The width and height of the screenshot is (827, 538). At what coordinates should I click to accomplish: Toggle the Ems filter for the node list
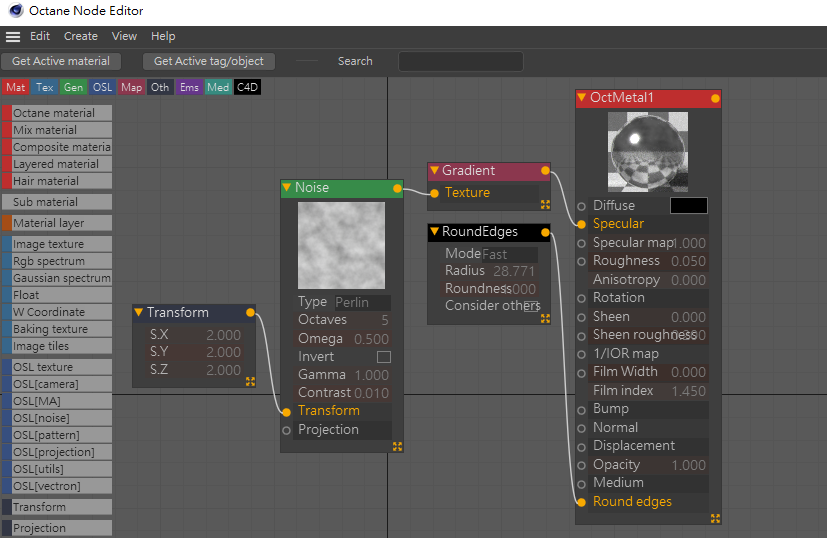point(189,87)
